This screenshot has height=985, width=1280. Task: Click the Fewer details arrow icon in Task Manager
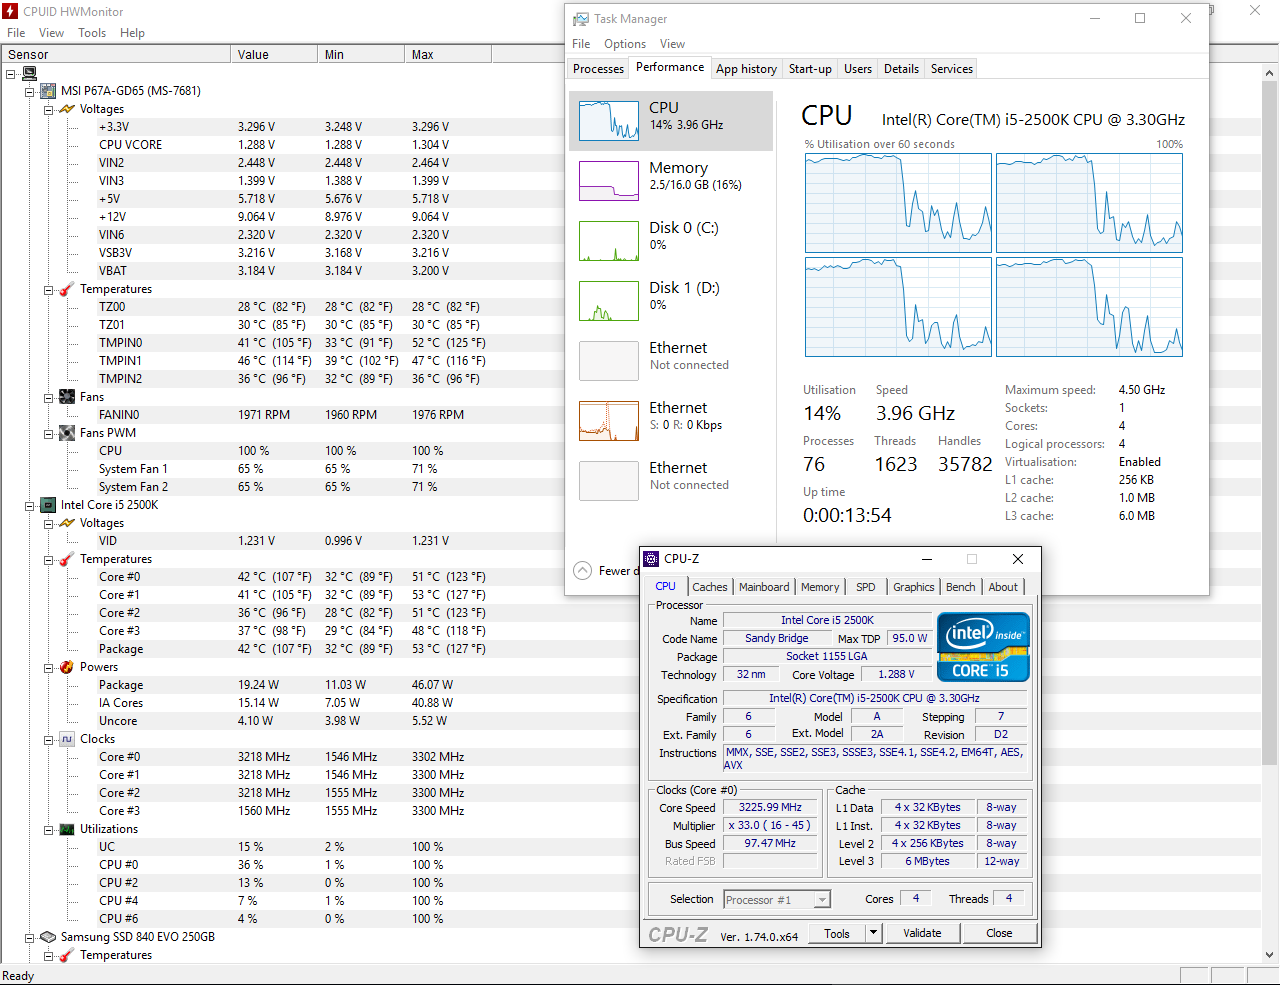pyautogui.click(x=582, y=571)
